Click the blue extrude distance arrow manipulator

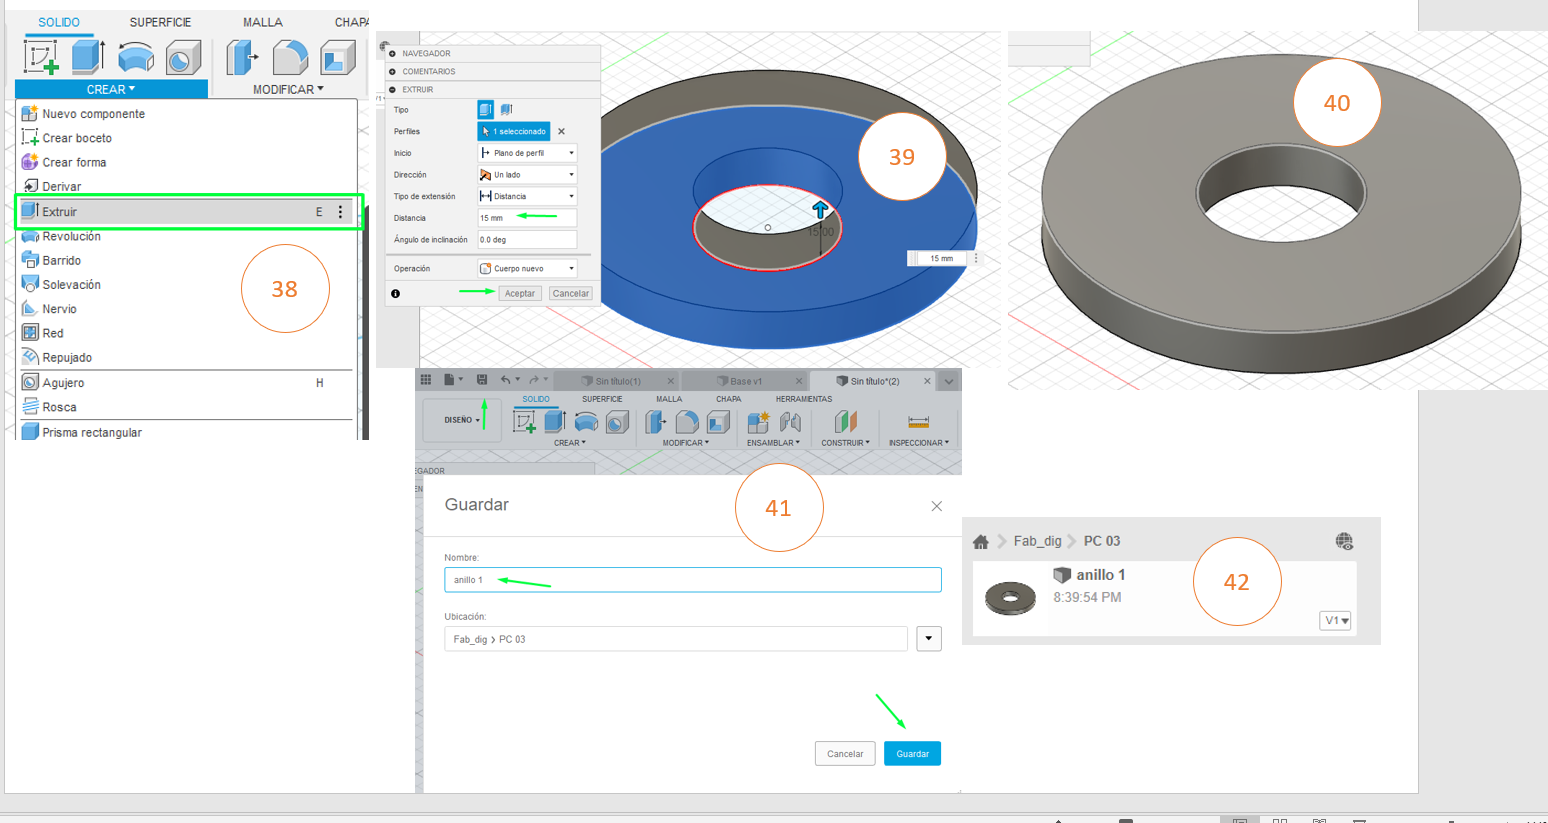coord(820,209)
